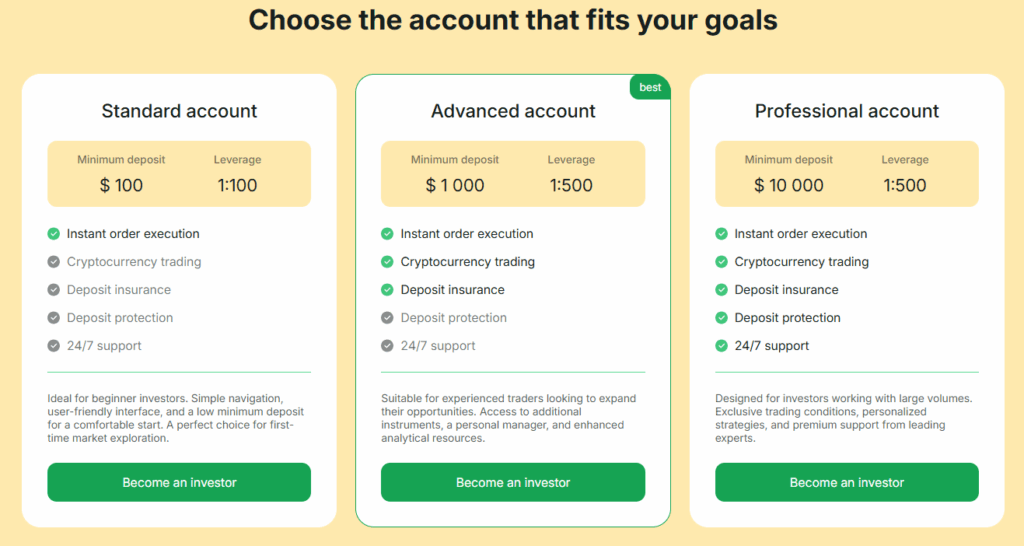Click gray check icon beside Advanced Deposit protection
This screenshot has width=1024, height=546.
click(x=387, y=318)
